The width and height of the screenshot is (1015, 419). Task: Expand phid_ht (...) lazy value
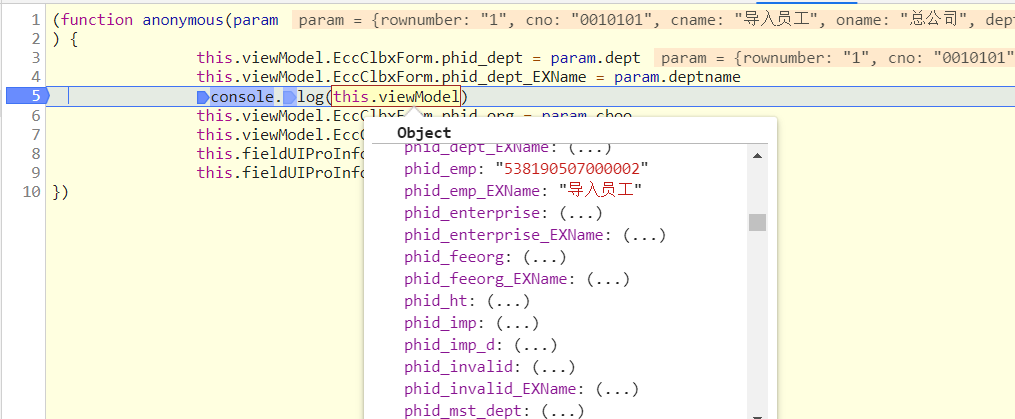pyautogui.click(x=508, y=301)
